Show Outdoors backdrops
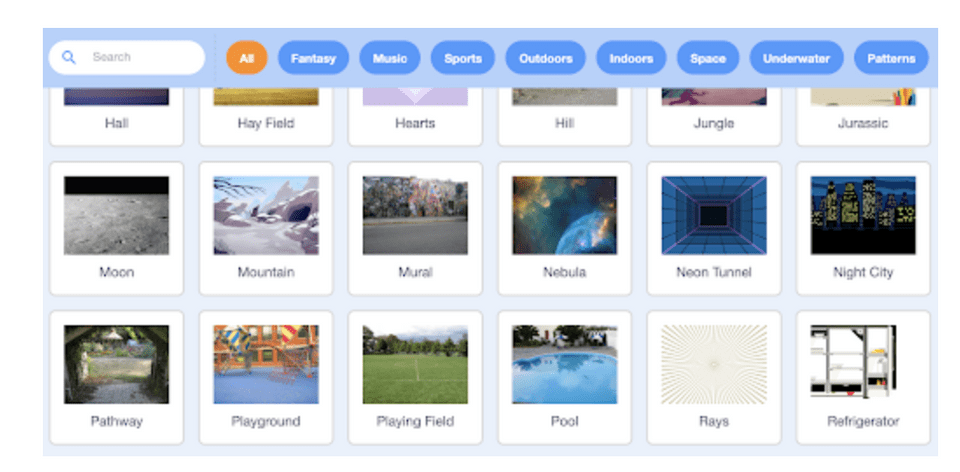The width and height of the screenshot is (960, 472). coord(546,58)
